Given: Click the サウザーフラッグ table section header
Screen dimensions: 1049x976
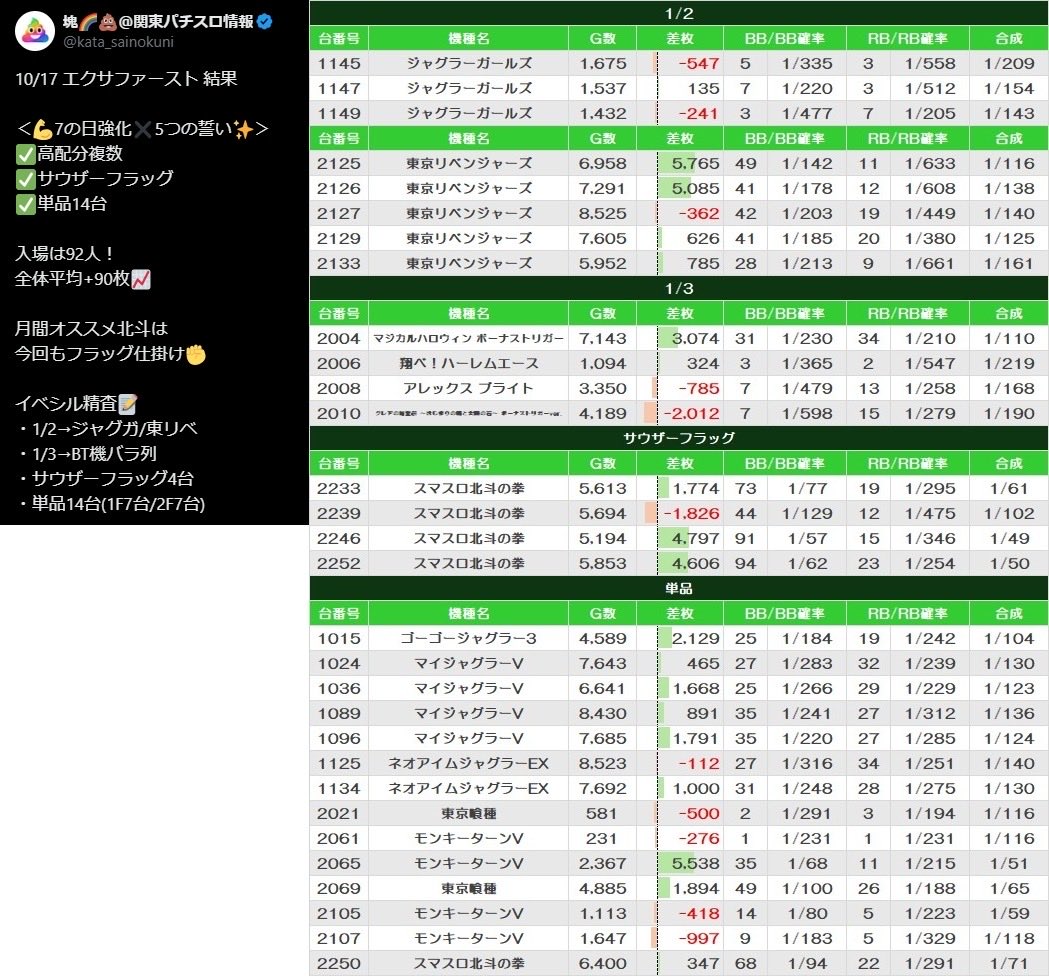Looking at the screenshot, I should click(678, 438).
